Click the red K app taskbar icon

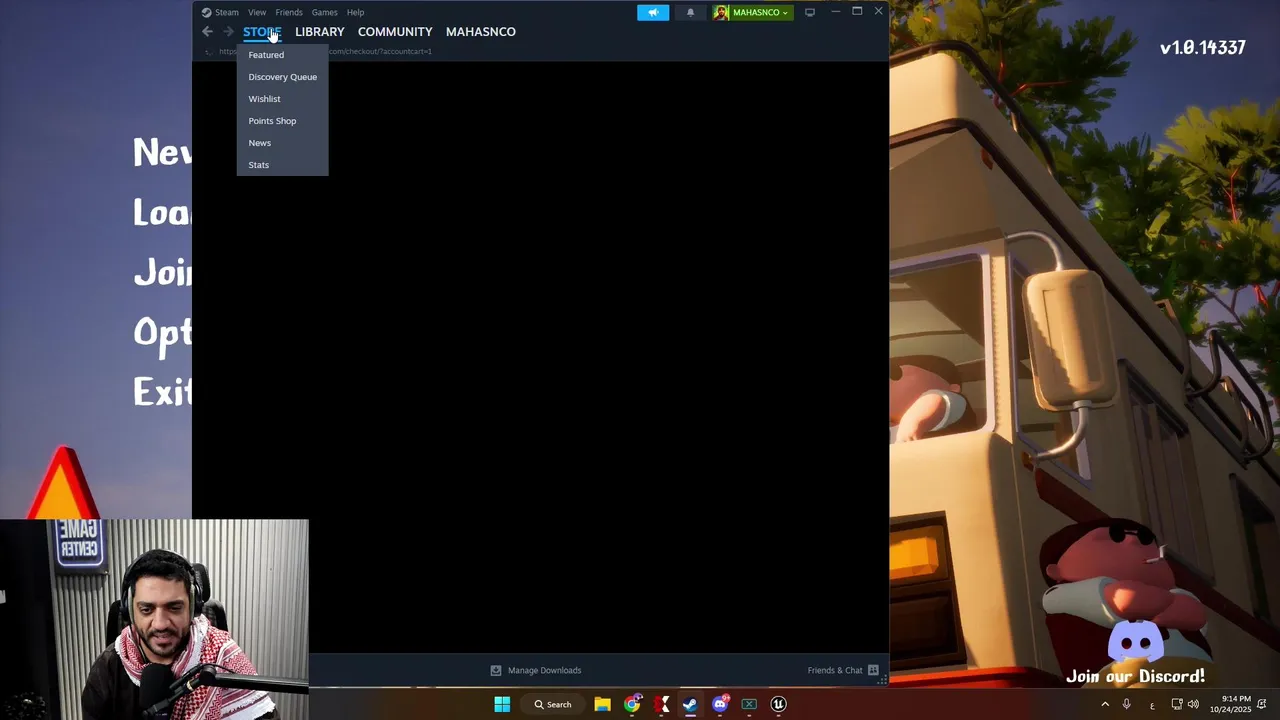click(x=661, y=704)
